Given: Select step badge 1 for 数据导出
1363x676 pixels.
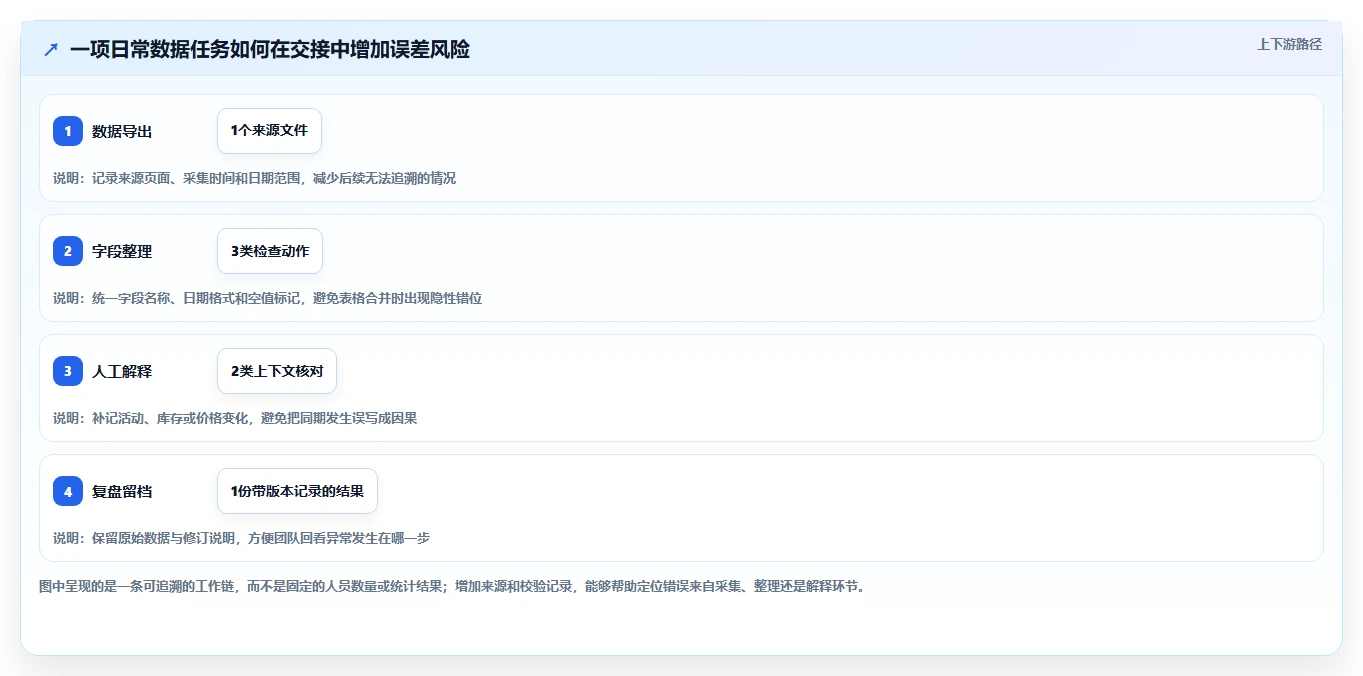Looking at the screenshot, I should tap(68, 131).
